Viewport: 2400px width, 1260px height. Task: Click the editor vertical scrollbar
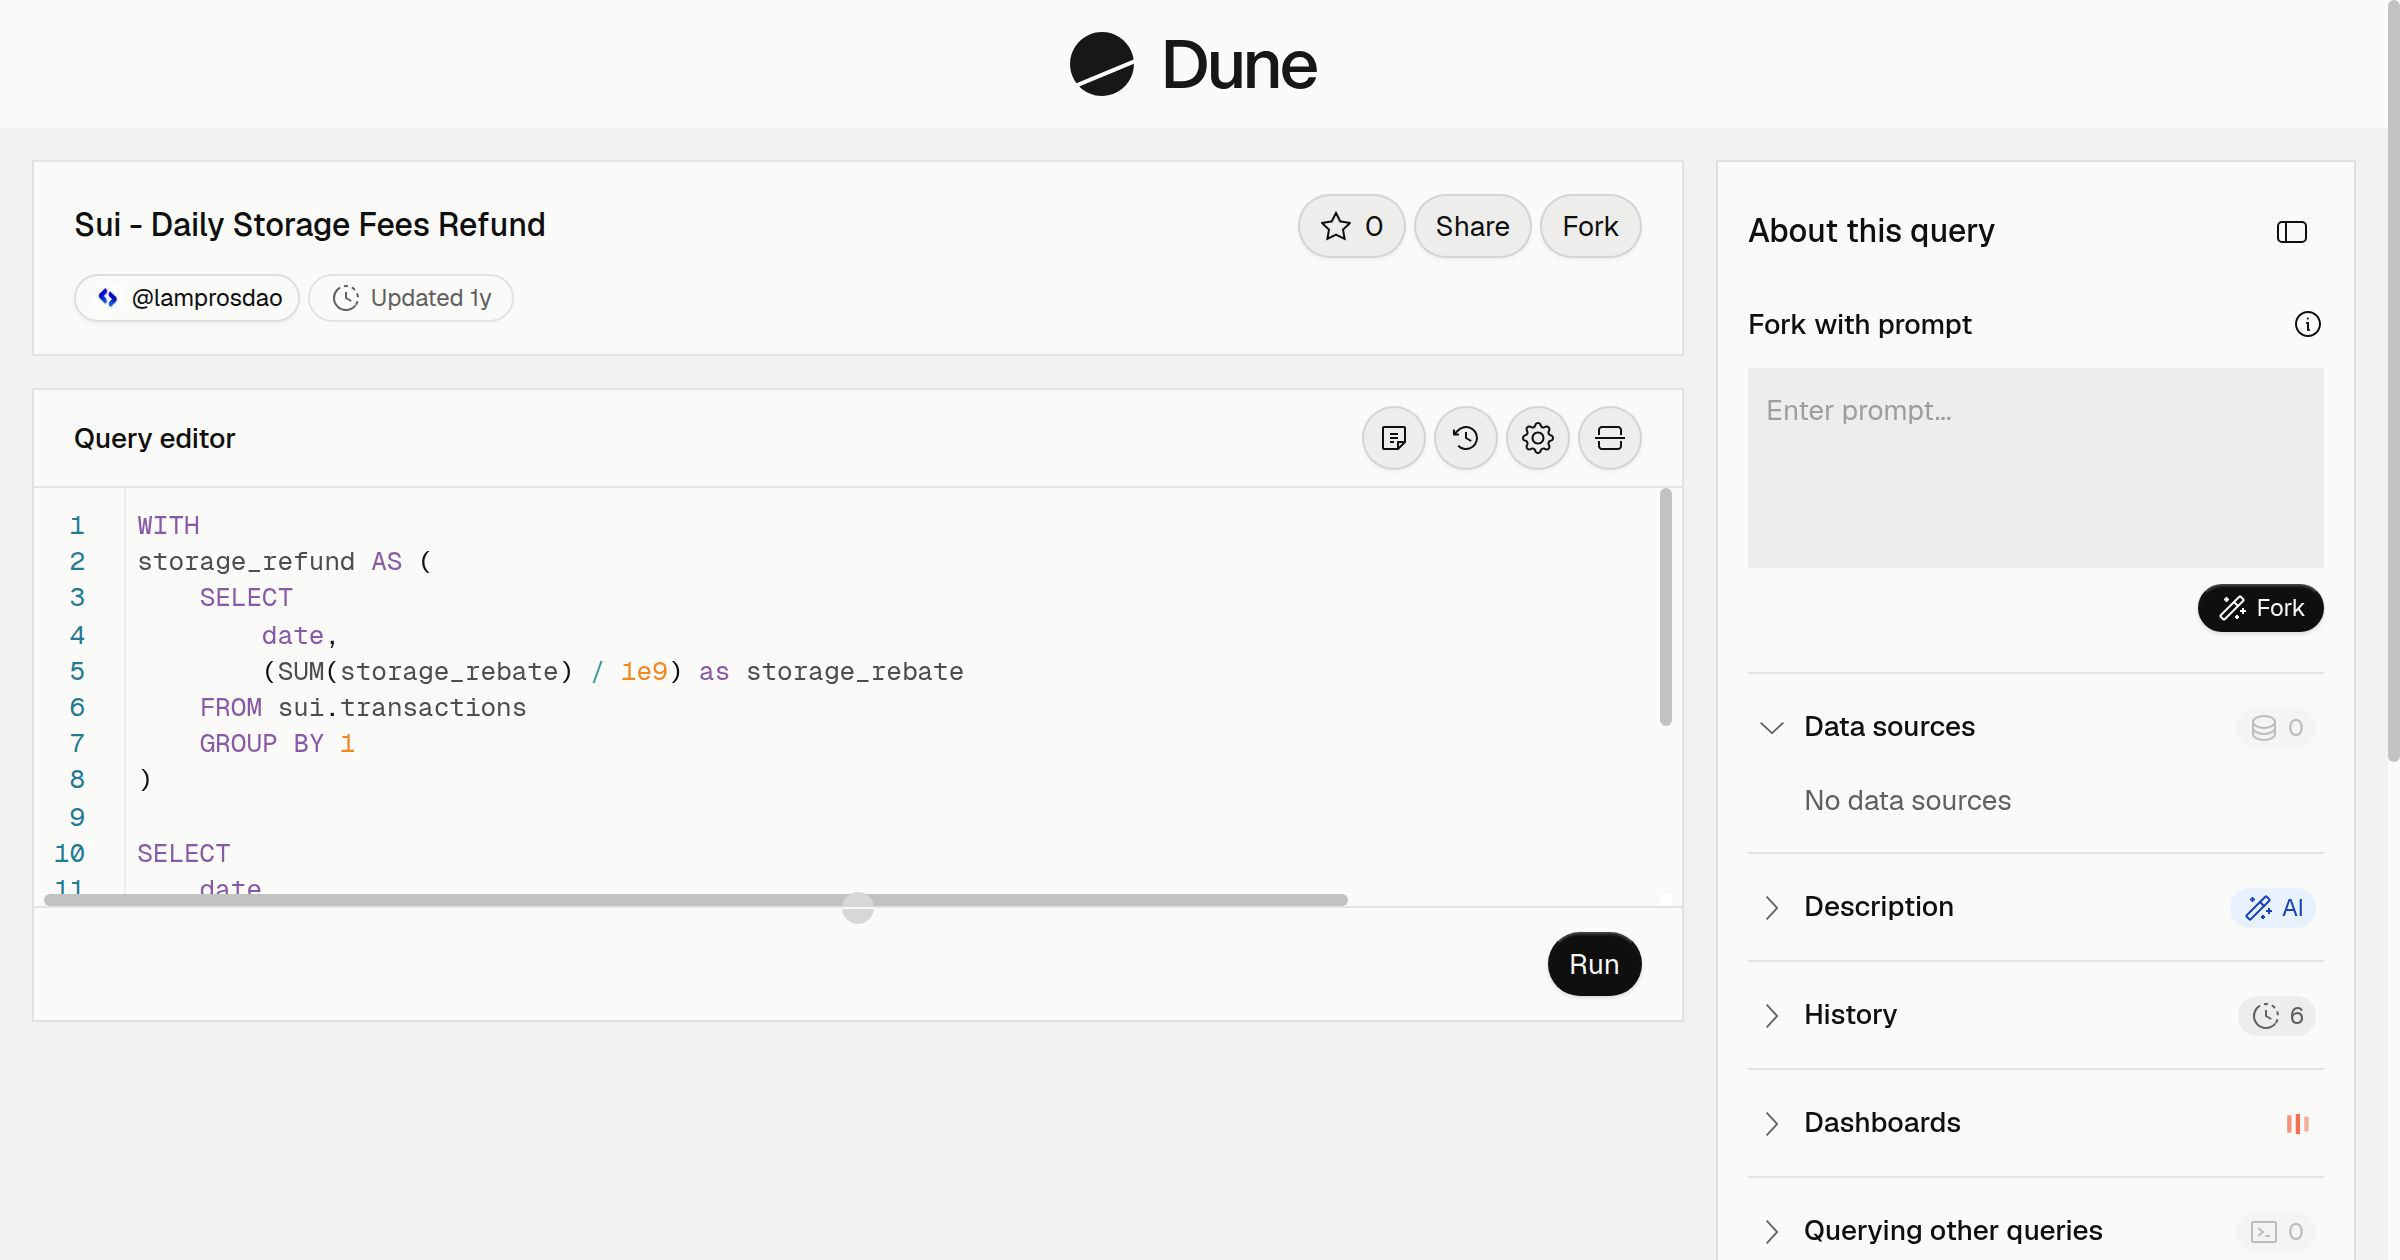pyautogui.click(x=1665, y=607)
